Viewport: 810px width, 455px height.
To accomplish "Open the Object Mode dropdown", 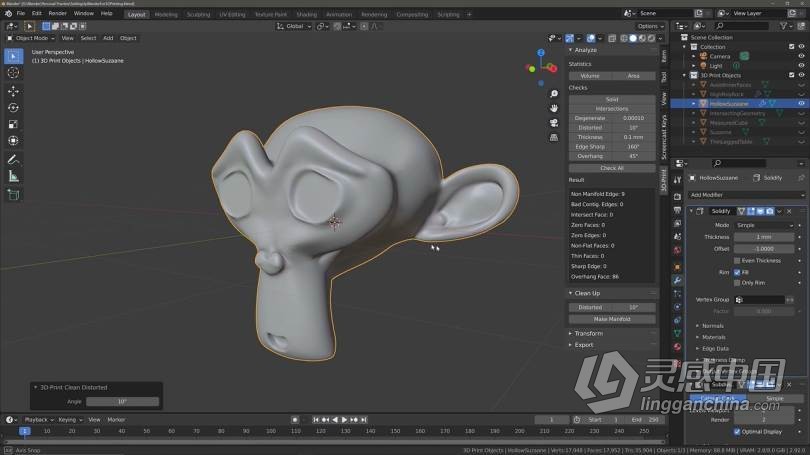I will (32, 38).
